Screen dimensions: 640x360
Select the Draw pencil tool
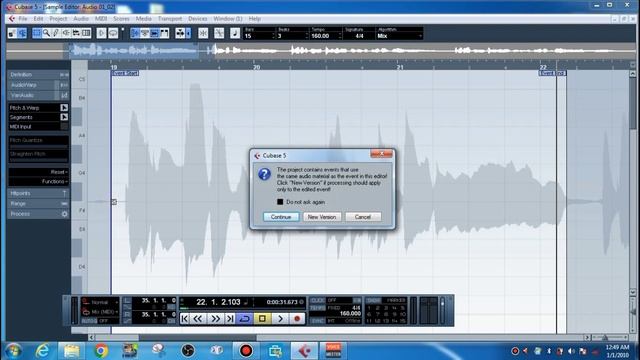coord(56,33)
